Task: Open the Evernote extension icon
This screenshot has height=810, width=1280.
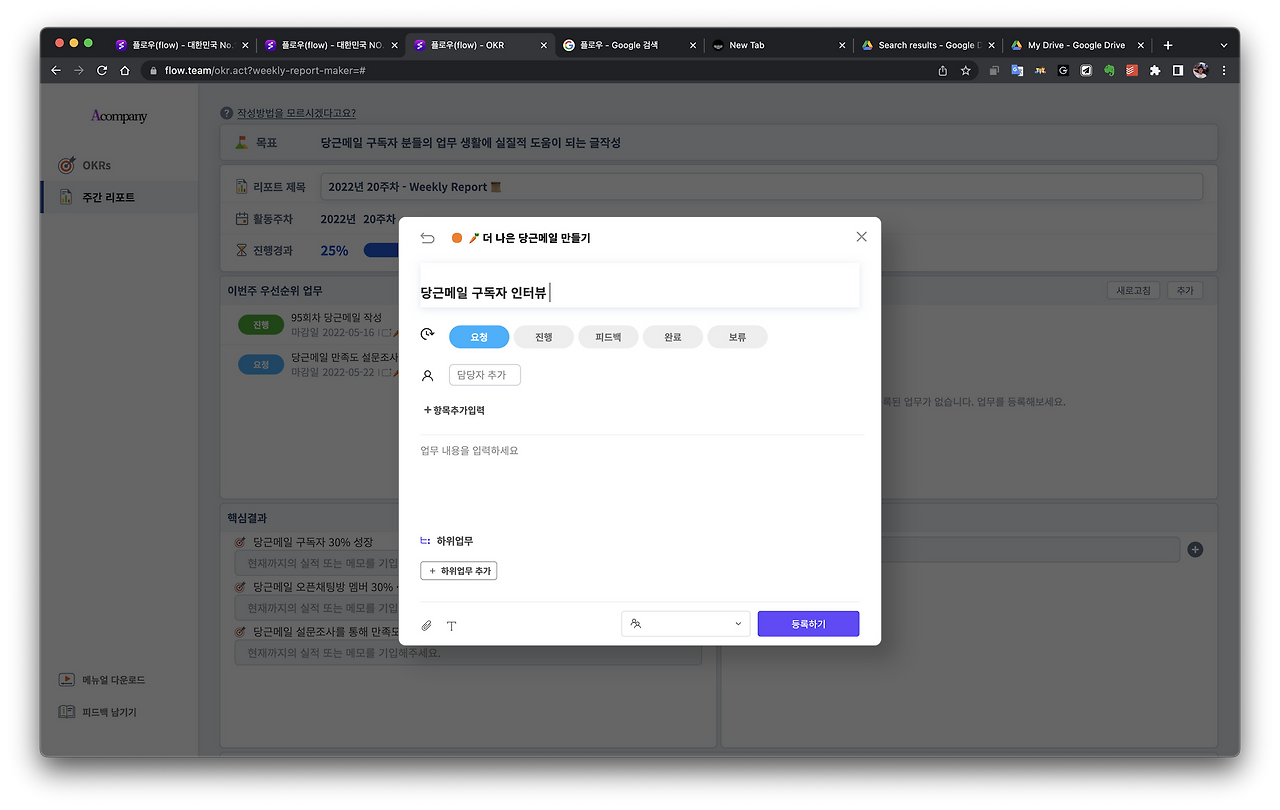Action: point(1109,70)
